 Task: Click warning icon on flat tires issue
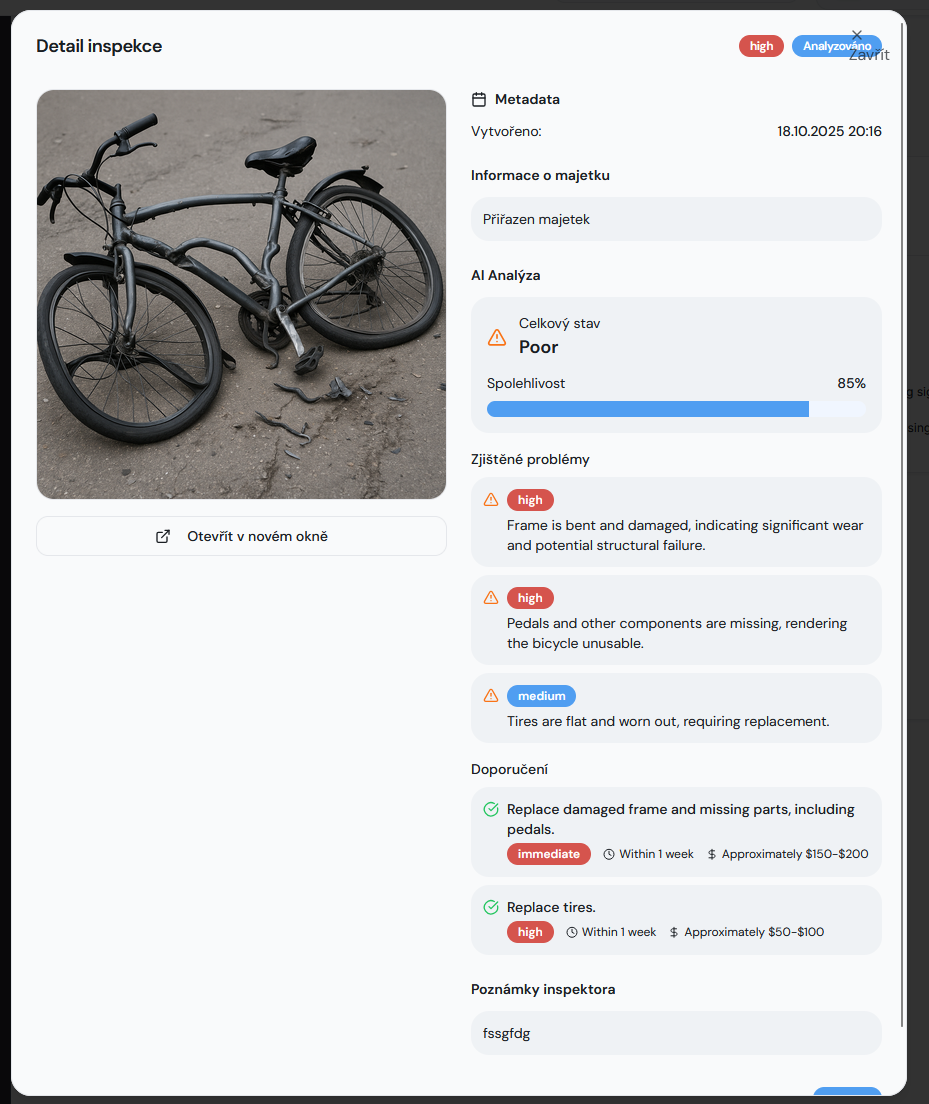(x=491, y=696)
